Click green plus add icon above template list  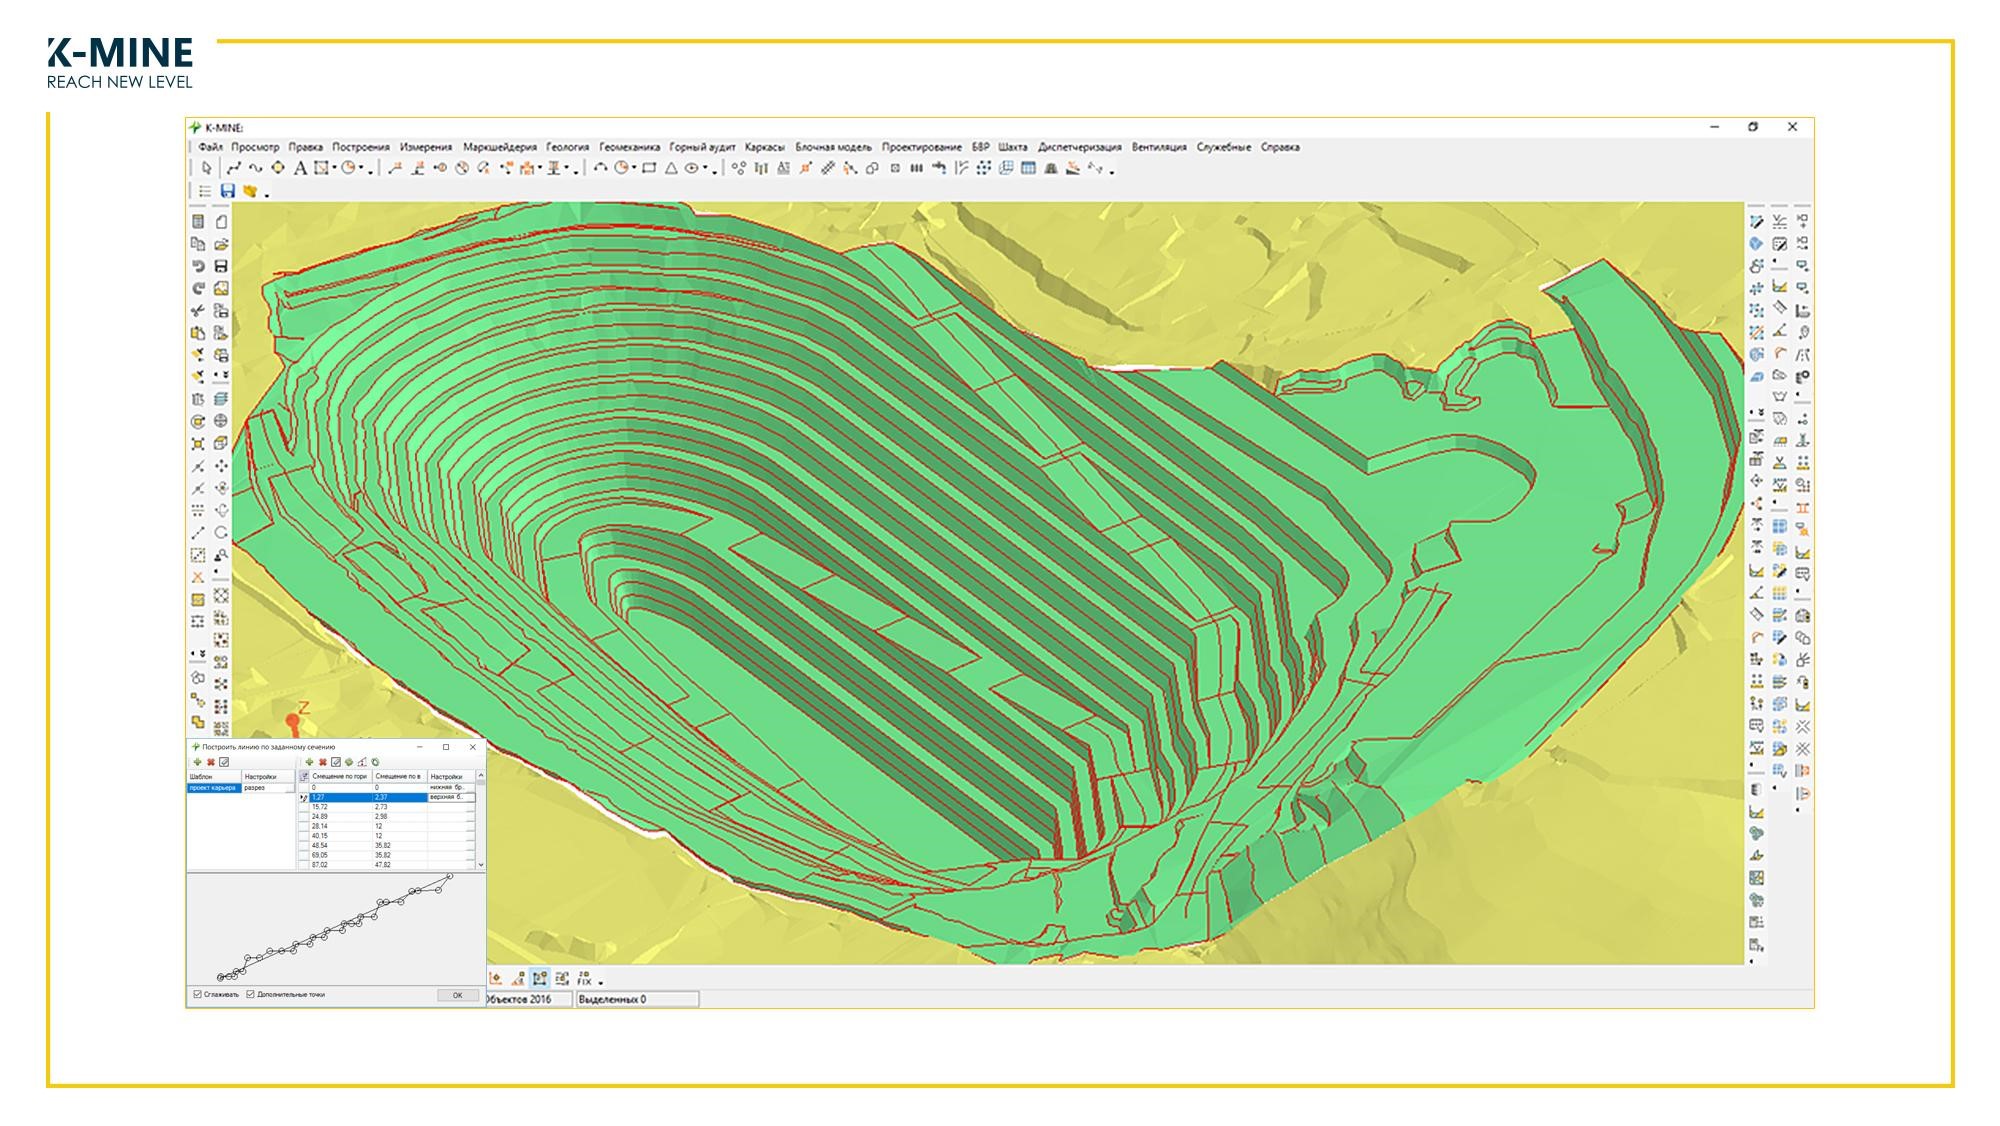(x=197, y=762)
